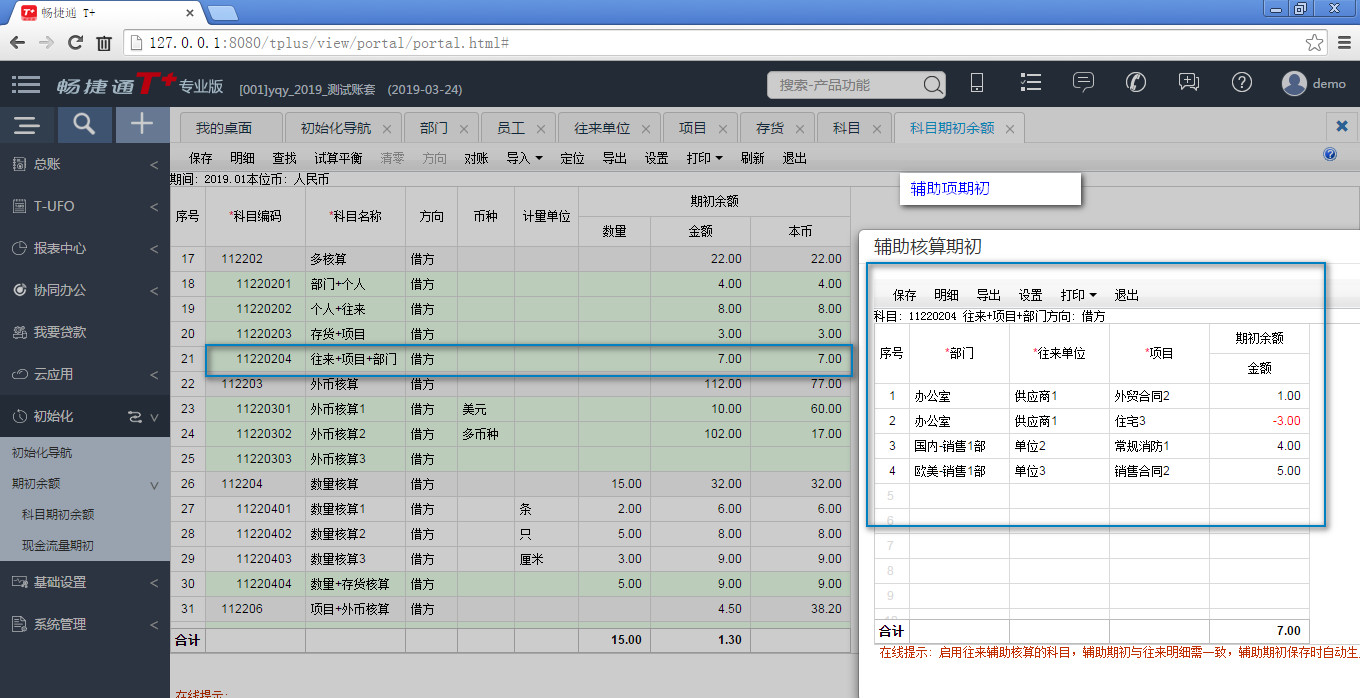1360x698 pixels.
Task: Click 试算平衡 in the toolbar
Action: pos(338,158)
